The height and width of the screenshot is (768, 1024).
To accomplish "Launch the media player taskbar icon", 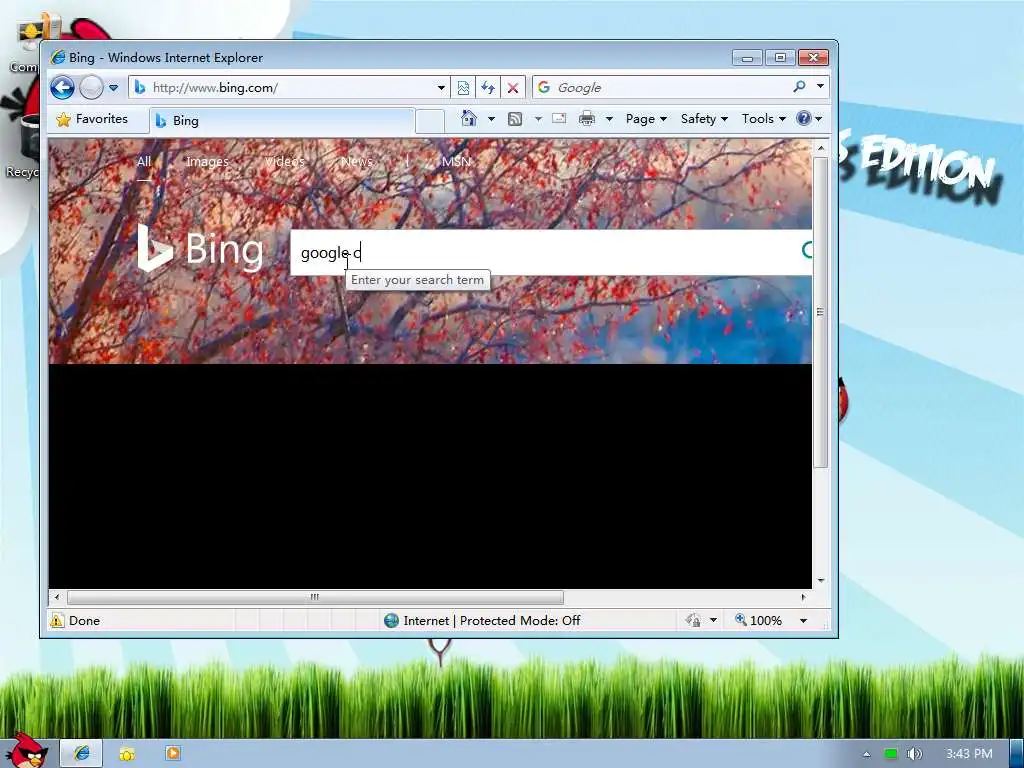I will pyautogui.click(x=172, y=753).
